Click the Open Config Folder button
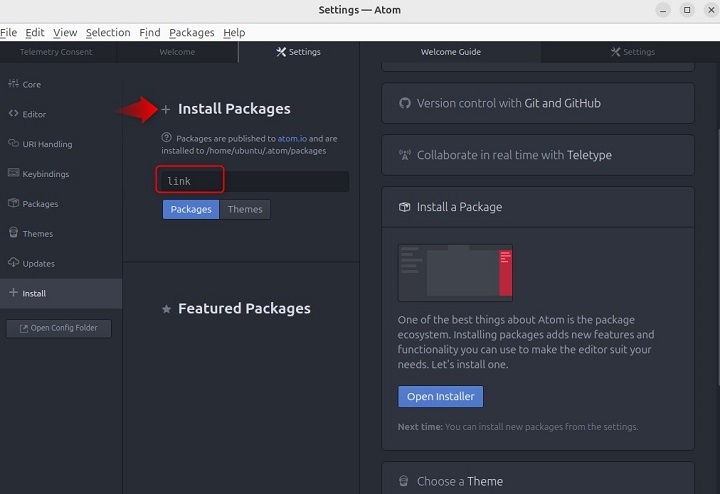Viewport: 720px width, 494px height. (59, 328)
